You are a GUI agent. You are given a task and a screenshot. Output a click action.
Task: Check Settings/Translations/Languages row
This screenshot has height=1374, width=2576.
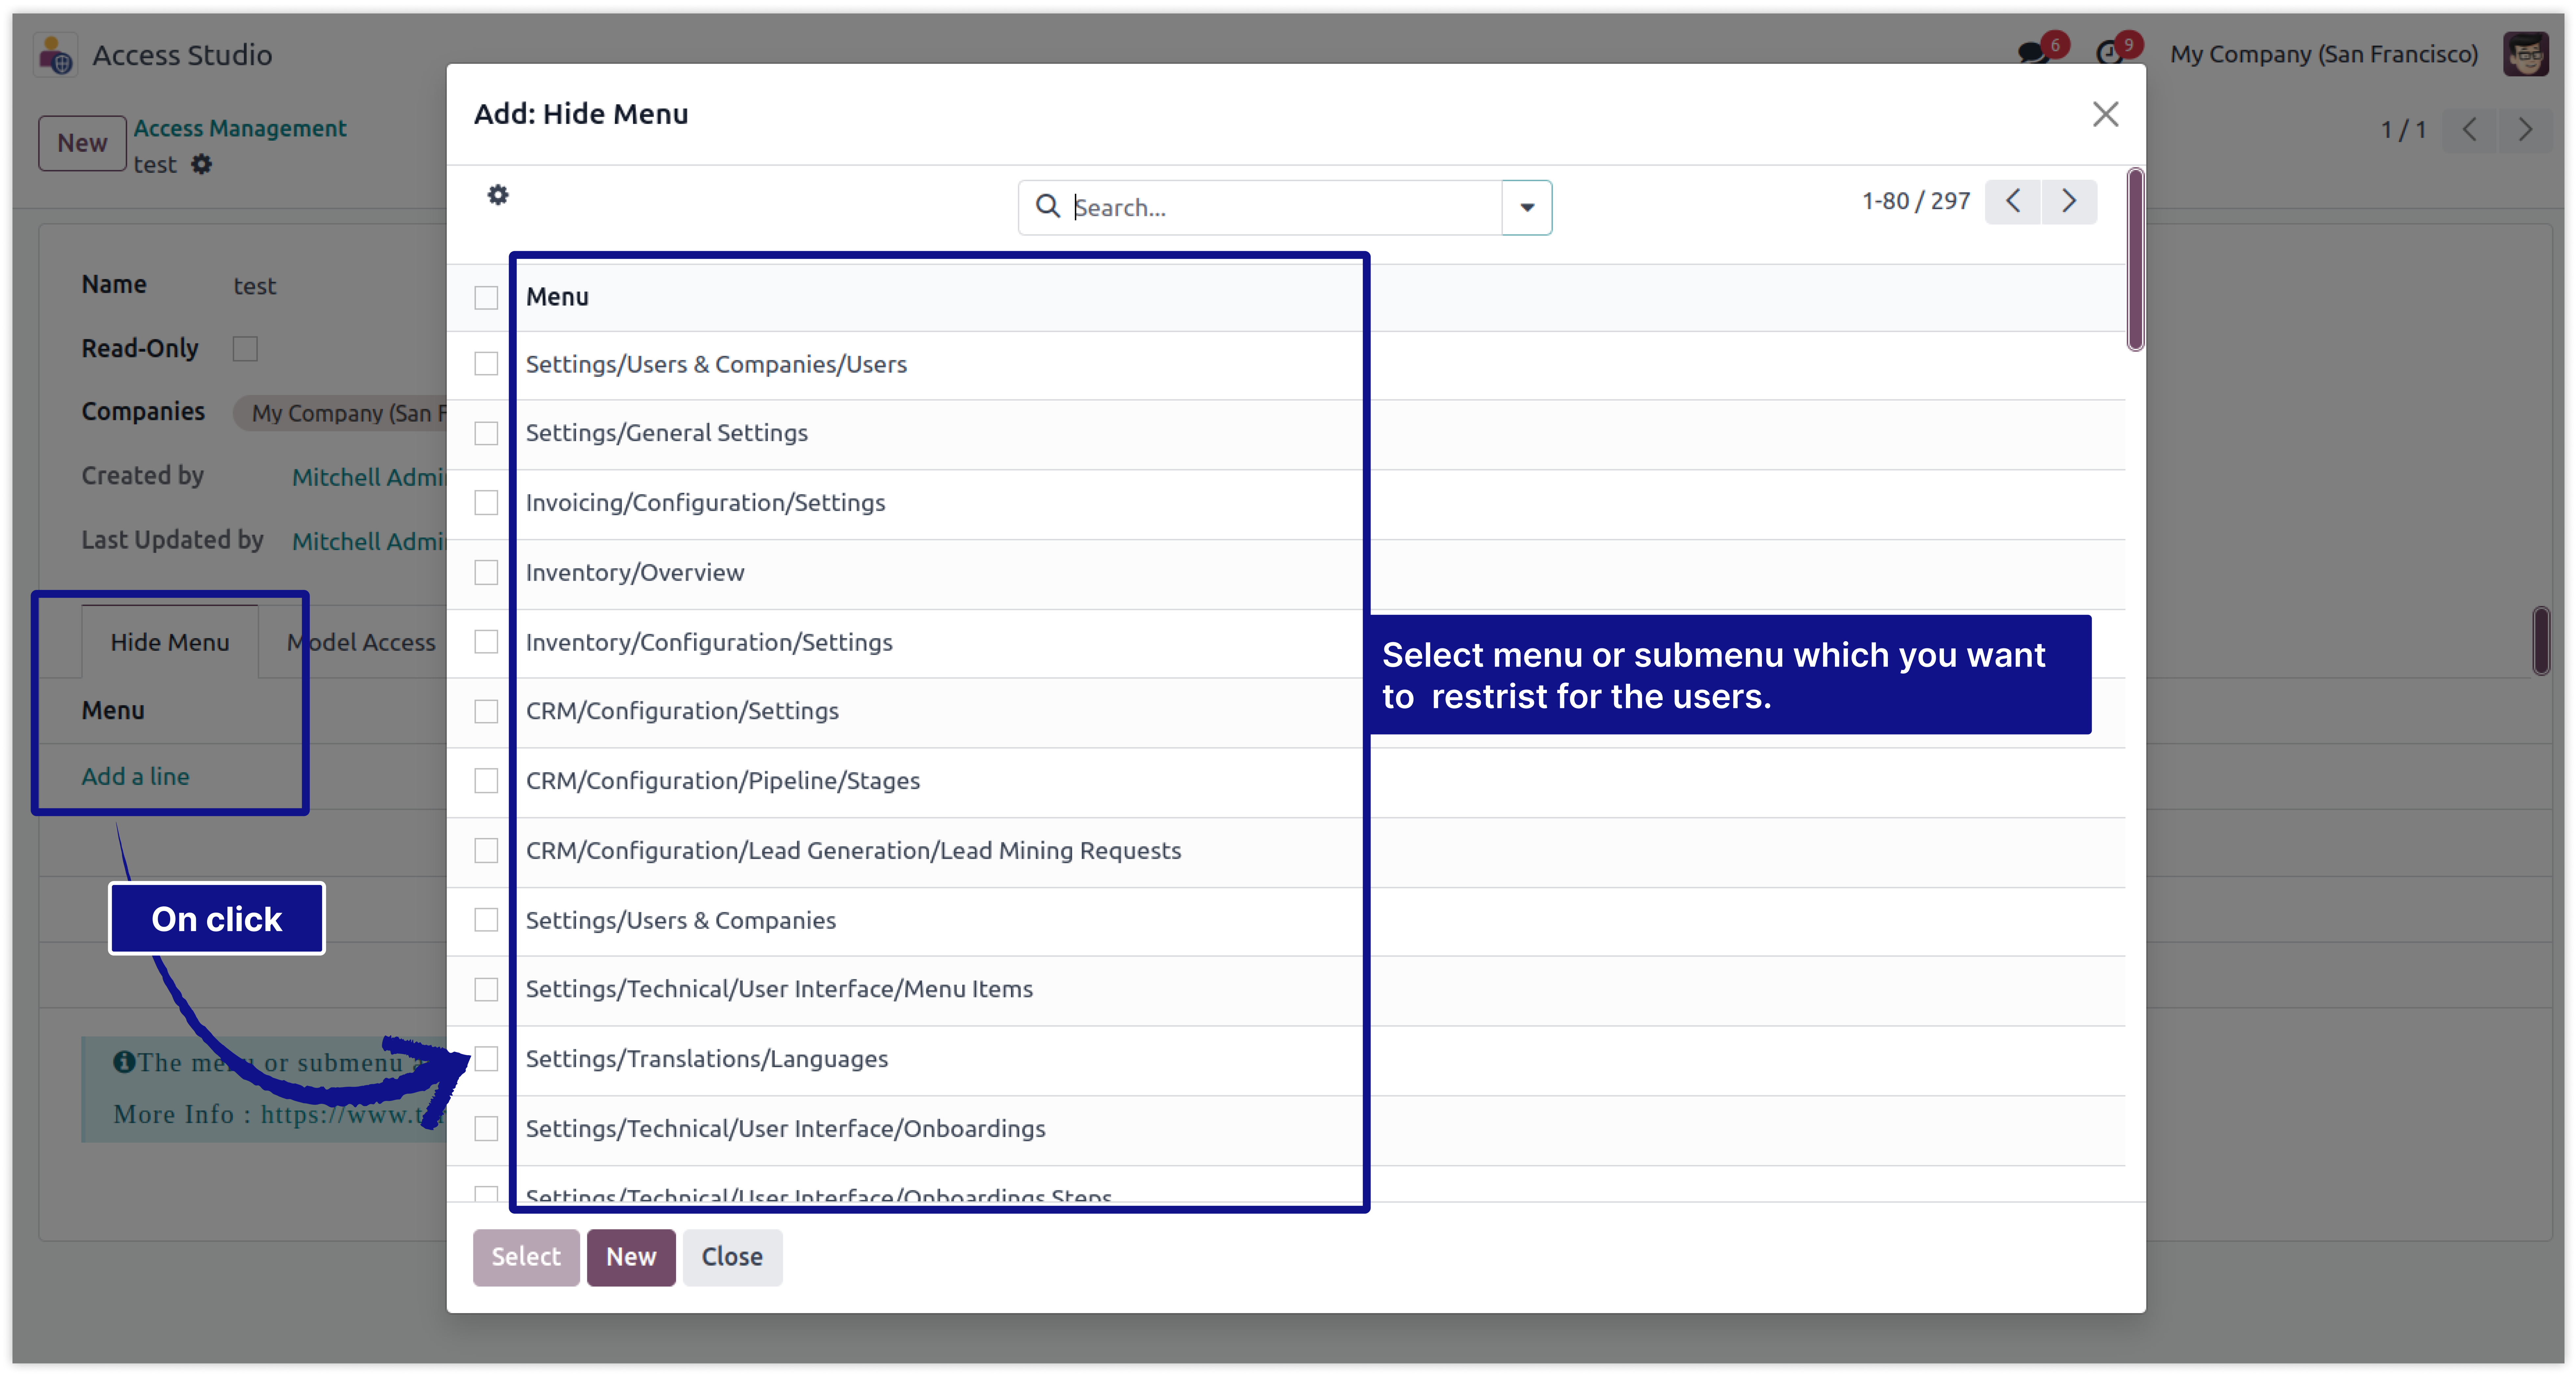[486, 1059]
